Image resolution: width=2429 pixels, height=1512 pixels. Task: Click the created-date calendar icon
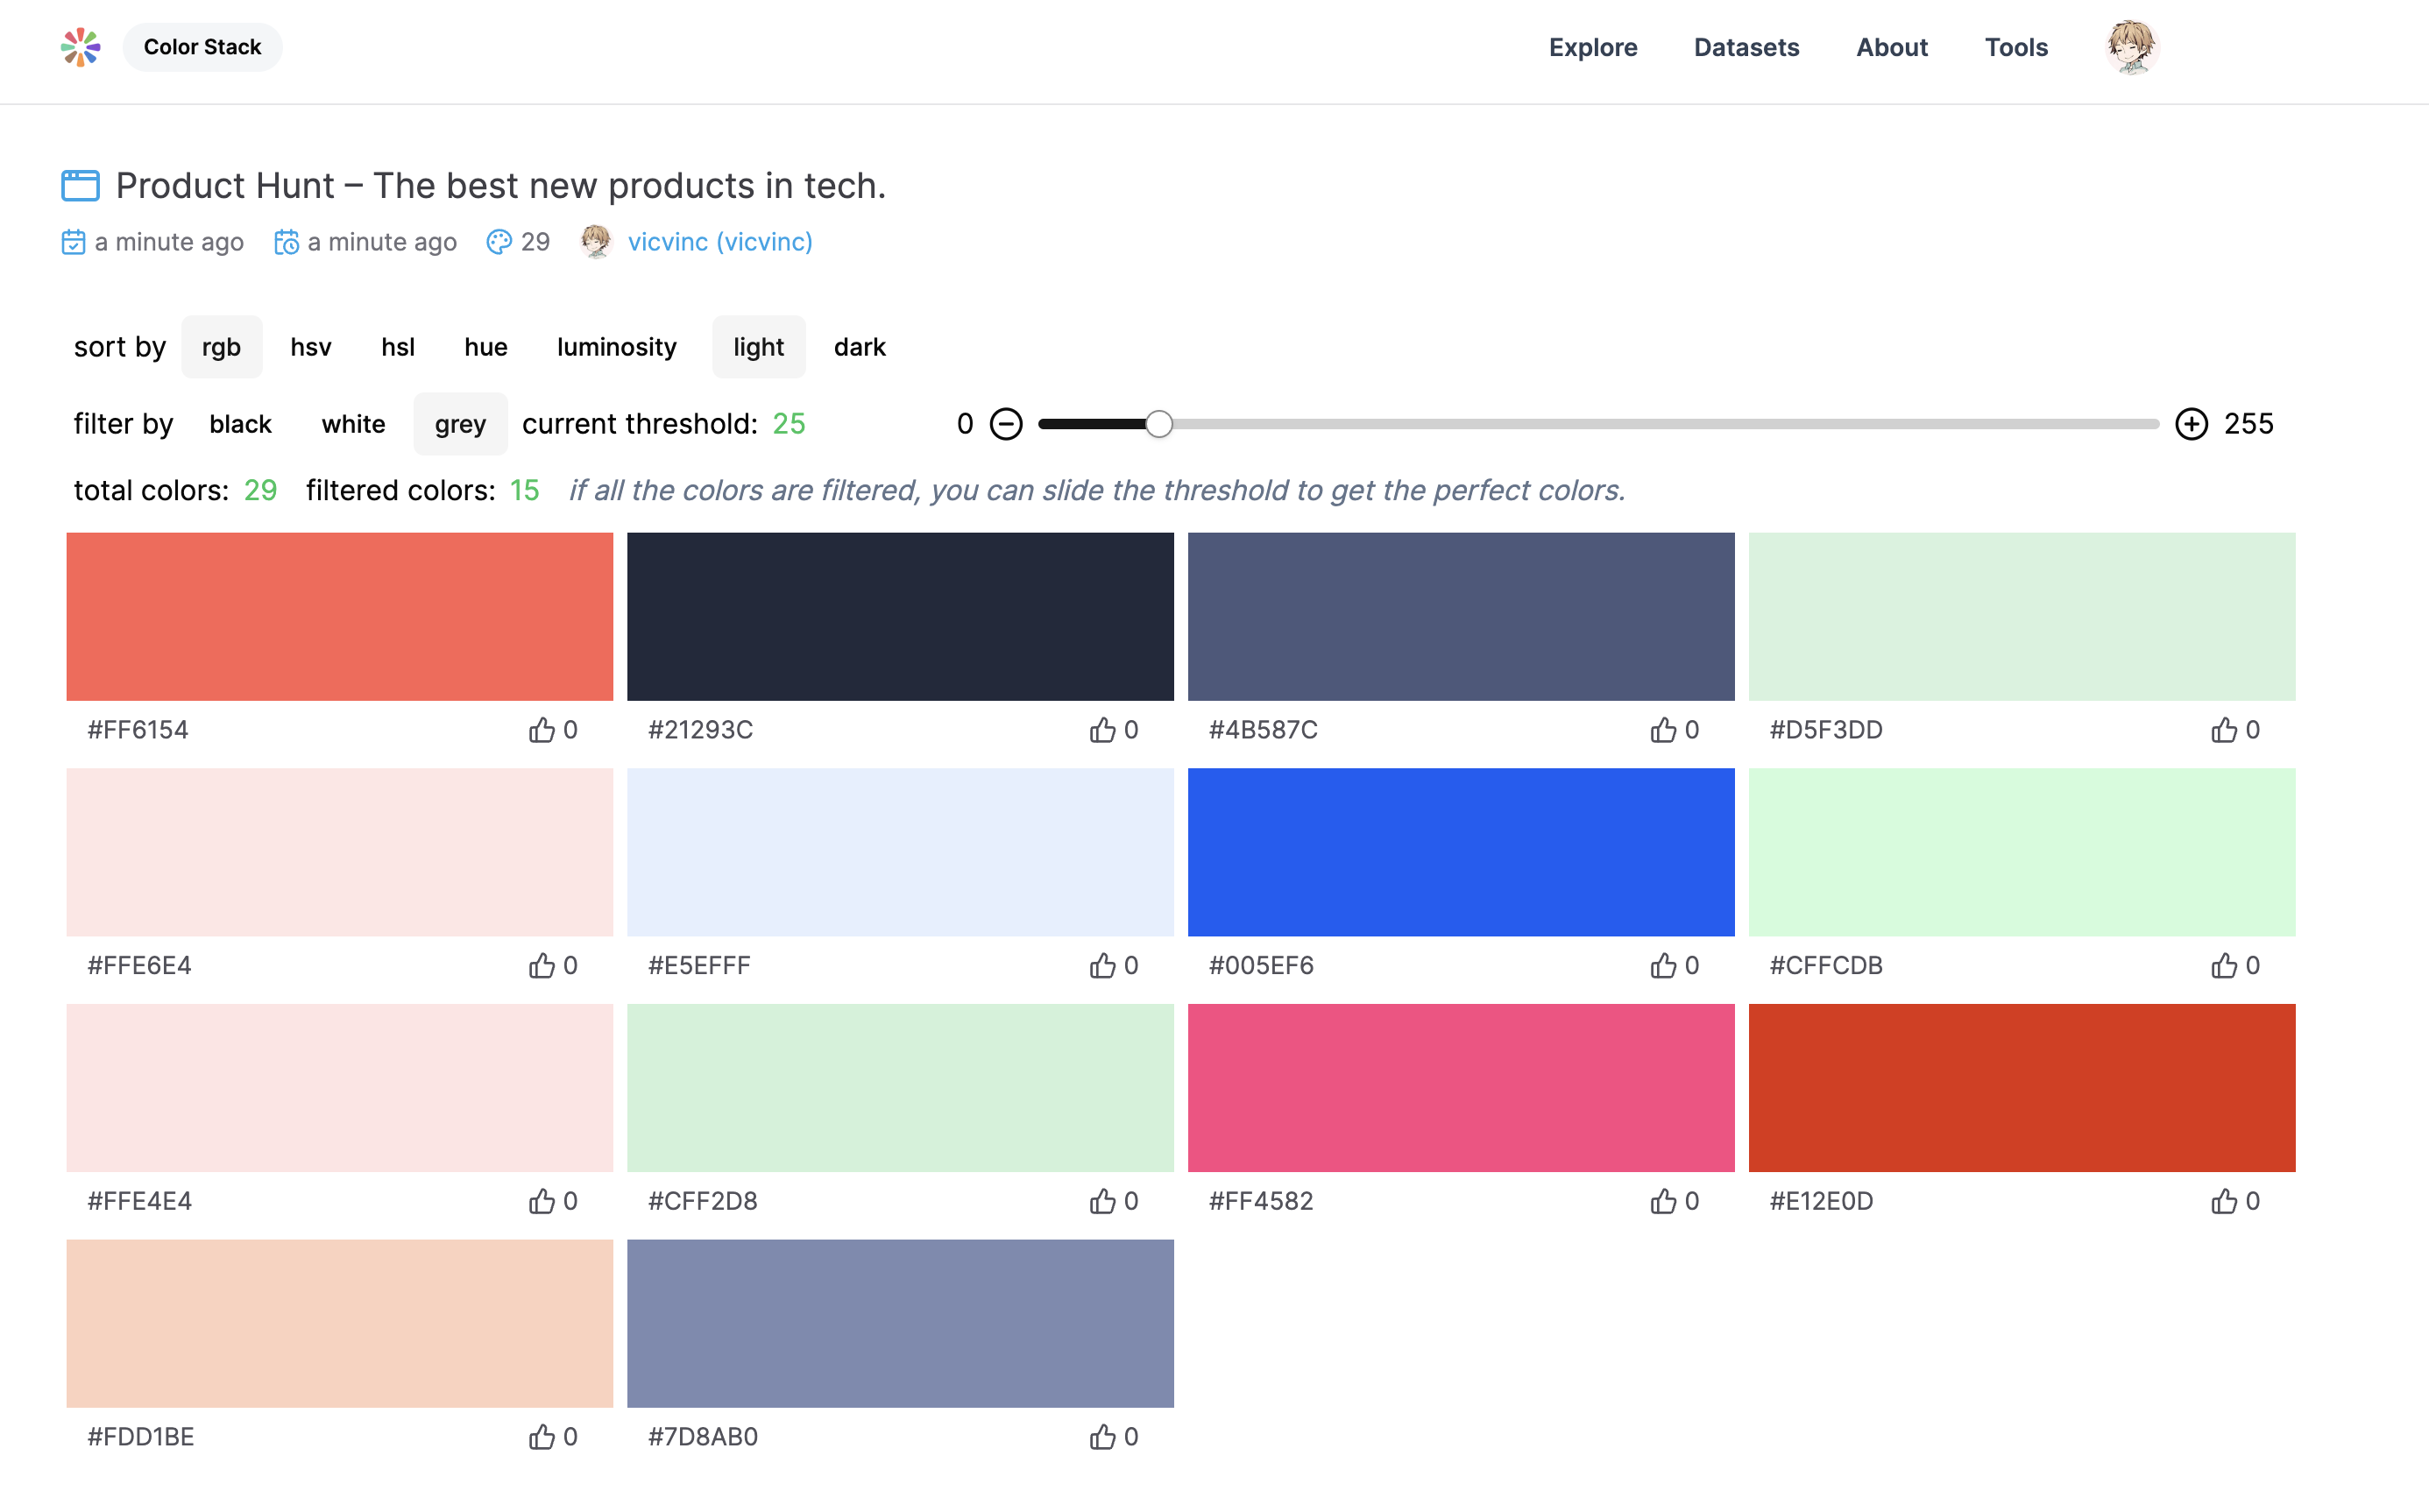tap(73, 242)
